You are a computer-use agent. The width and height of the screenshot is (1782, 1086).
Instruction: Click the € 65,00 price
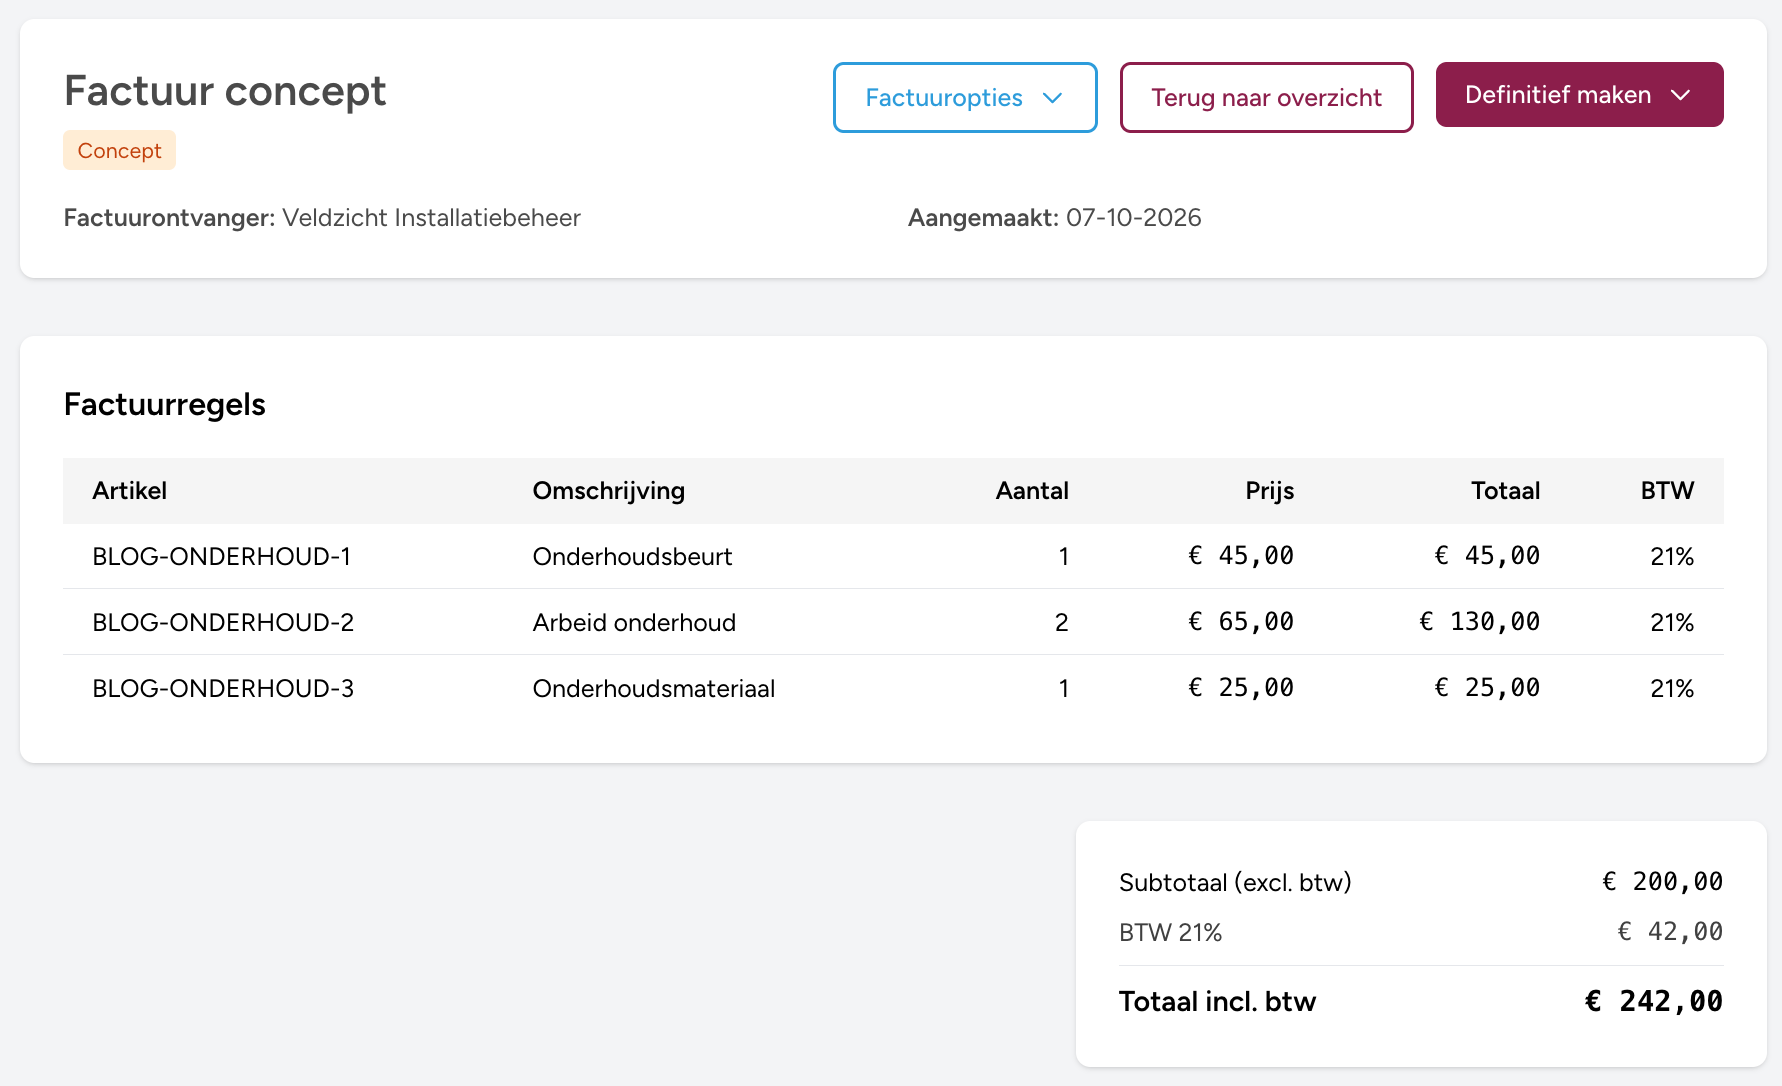point(1241,622)
